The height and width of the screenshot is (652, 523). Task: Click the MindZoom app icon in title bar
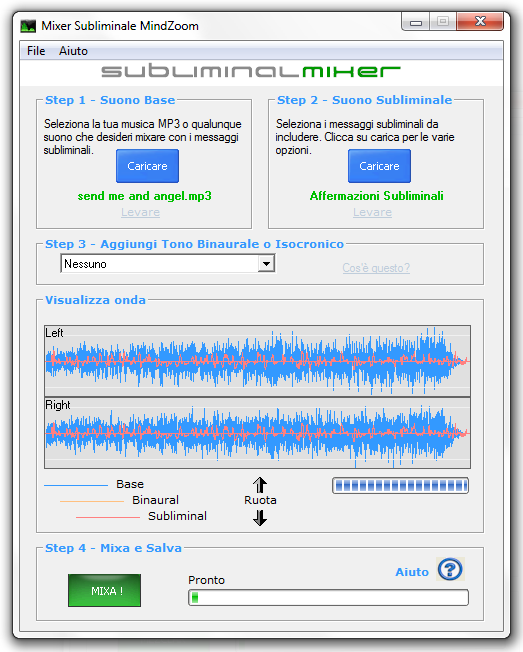tap(28, 26)
